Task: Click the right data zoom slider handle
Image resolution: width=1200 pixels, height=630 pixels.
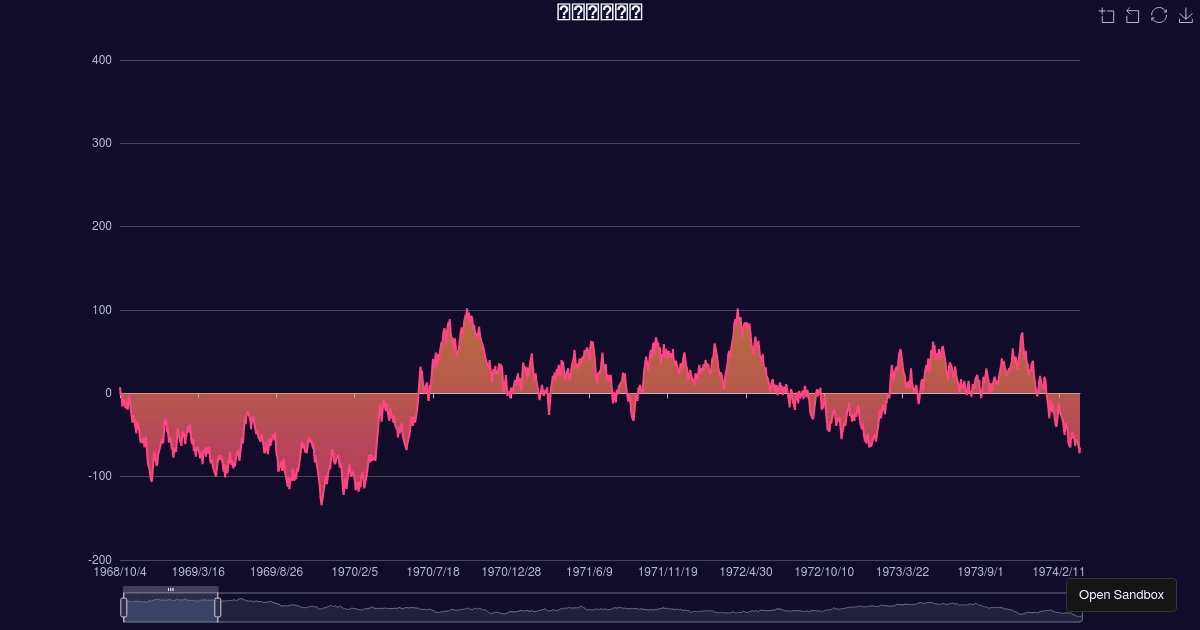Action: [x=218, y=607]
